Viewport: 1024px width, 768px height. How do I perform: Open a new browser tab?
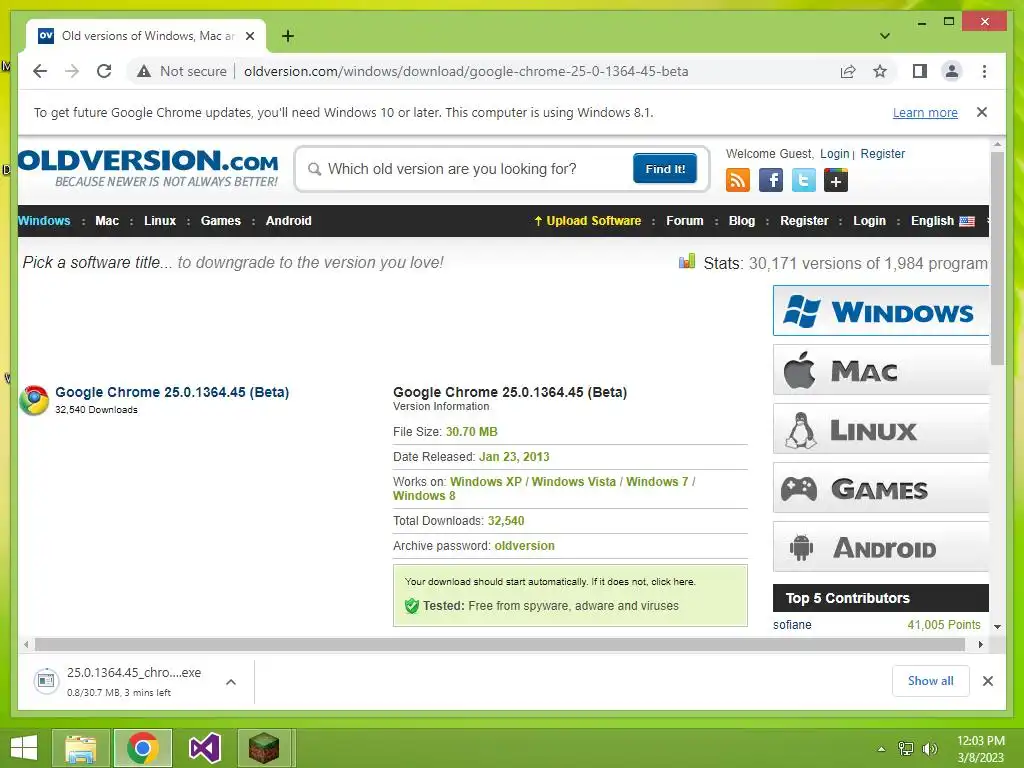287,36
